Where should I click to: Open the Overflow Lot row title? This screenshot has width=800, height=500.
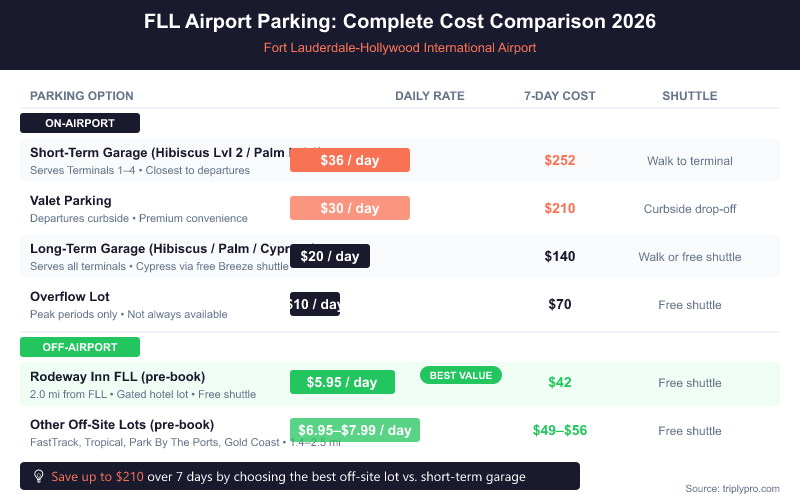tap(70, 297)
